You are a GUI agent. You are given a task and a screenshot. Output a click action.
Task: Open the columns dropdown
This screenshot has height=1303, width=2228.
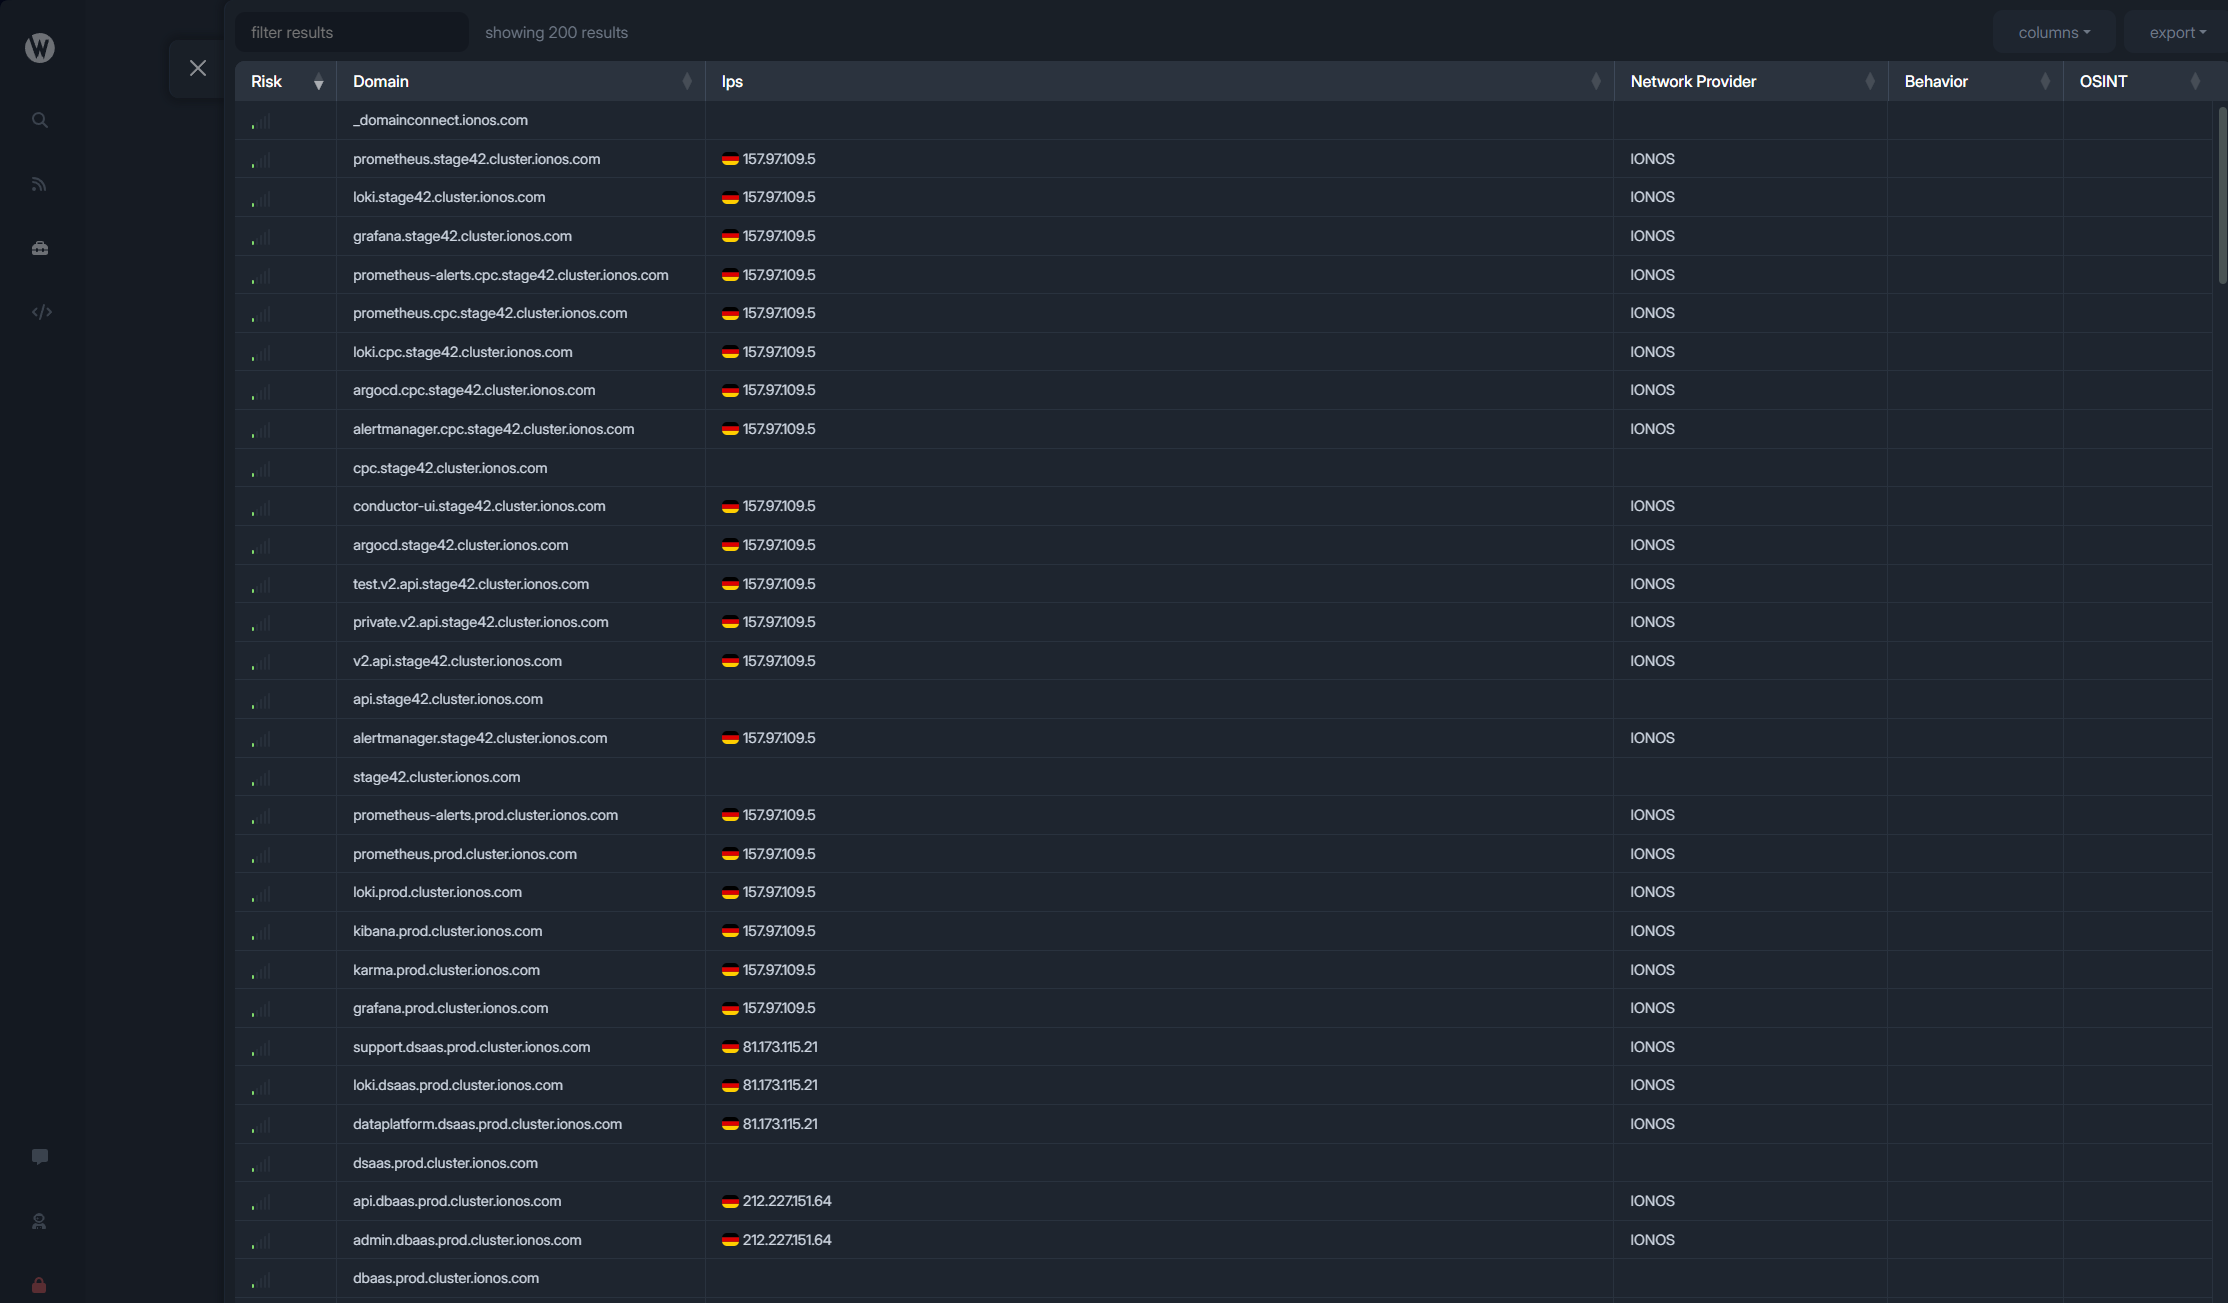(x=2054, y=32)
